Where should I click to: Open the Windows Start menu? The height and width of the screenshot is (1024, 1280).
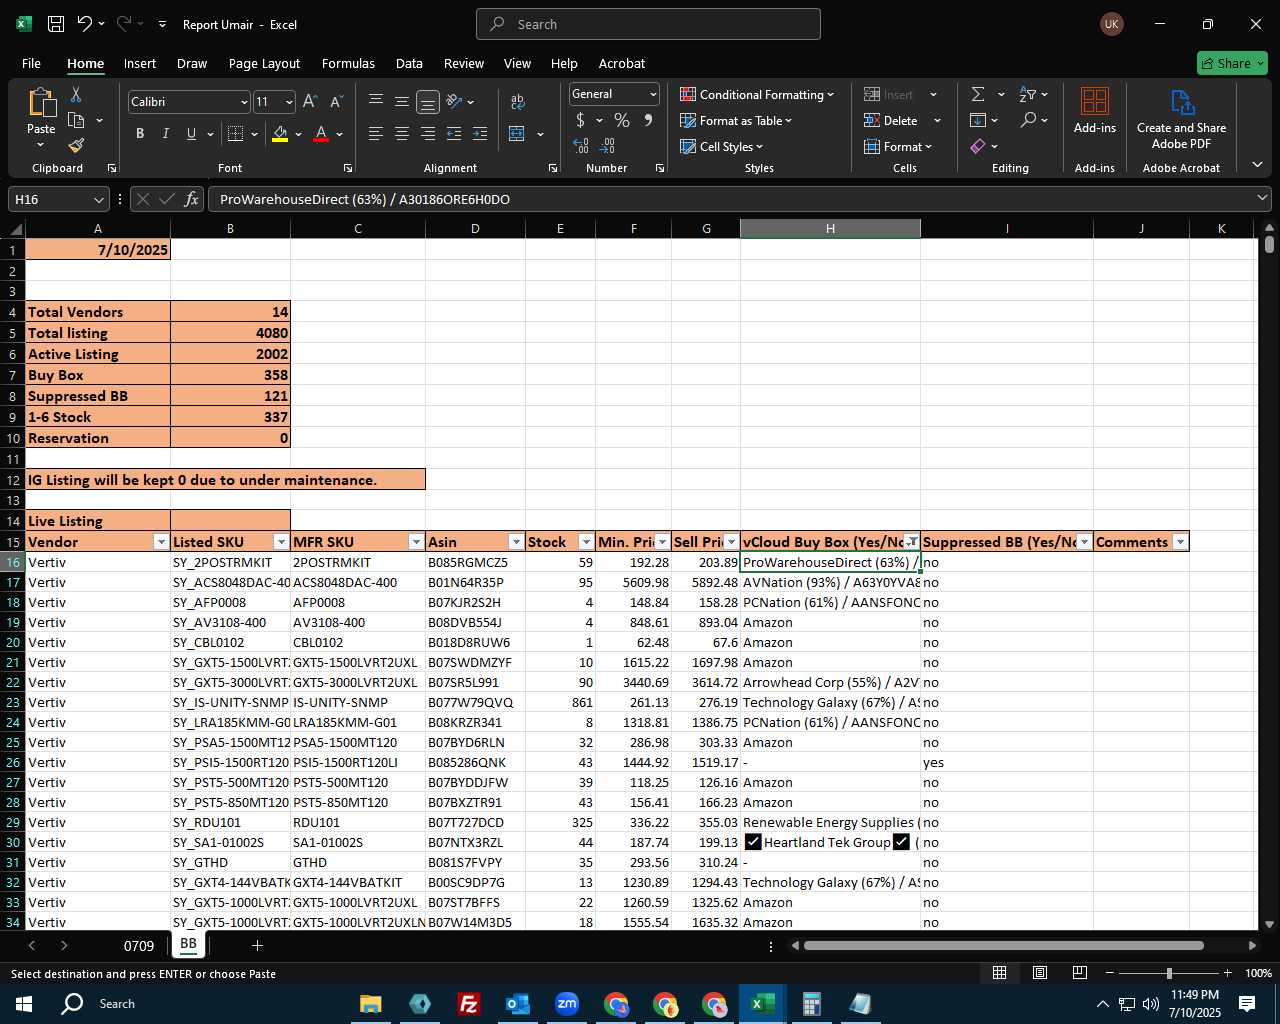[x=24, y=1003]
